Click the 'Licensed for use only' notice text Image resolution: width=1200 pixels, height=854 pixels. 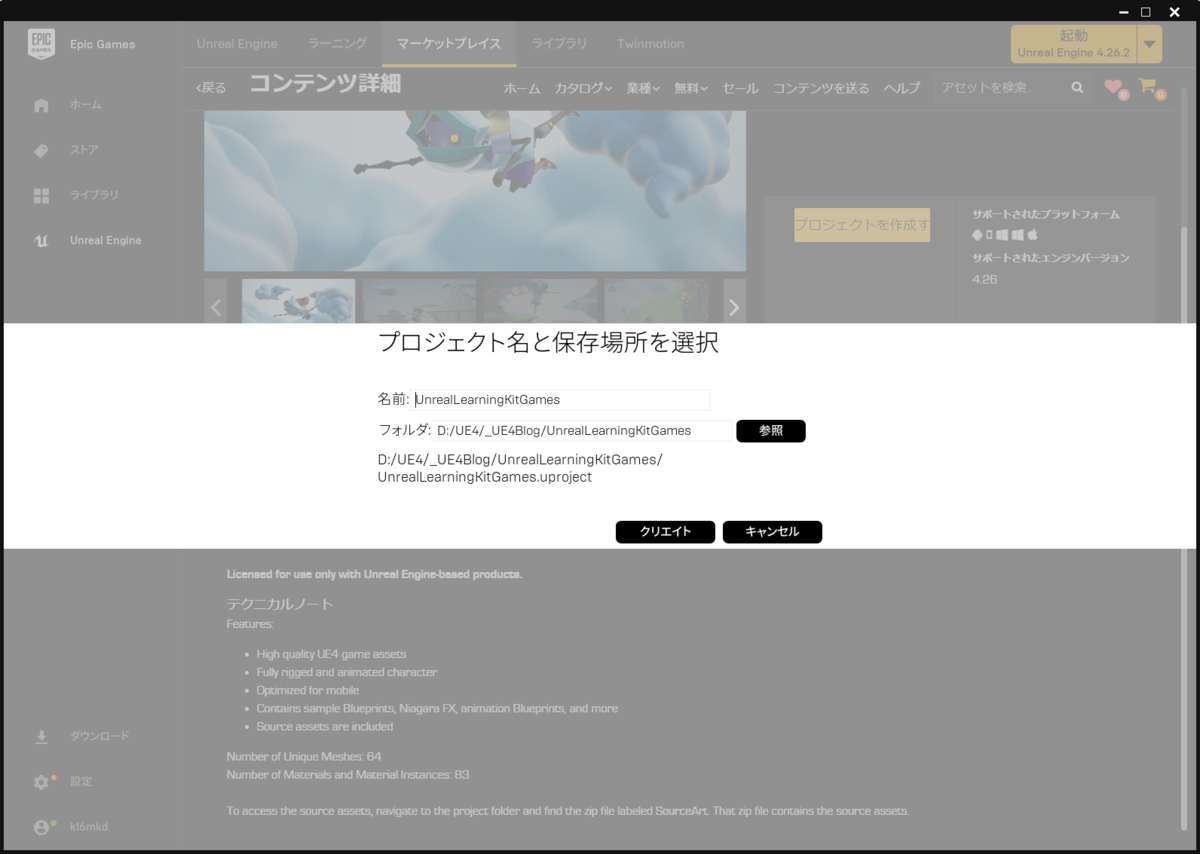[375, 575]
